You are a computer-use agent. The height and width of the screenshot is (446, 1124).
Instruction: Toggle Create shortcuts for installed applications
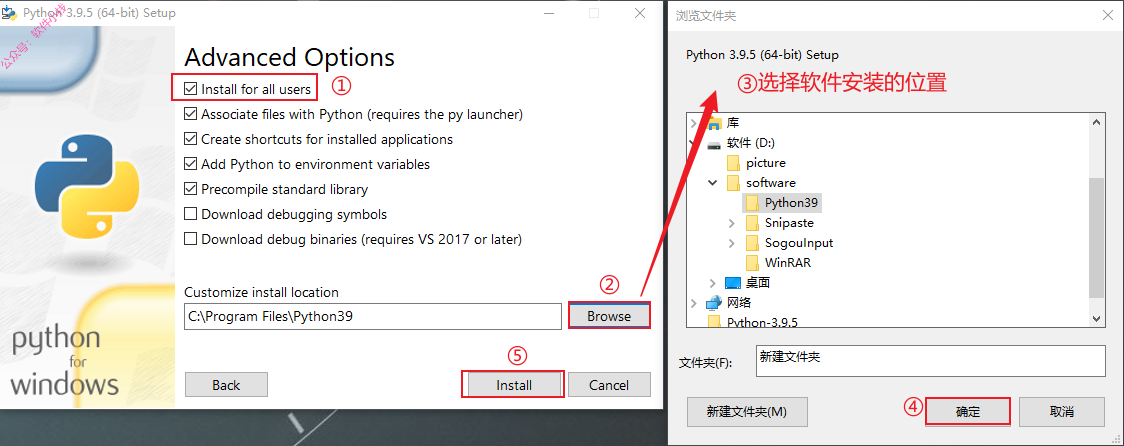point(190,139)
